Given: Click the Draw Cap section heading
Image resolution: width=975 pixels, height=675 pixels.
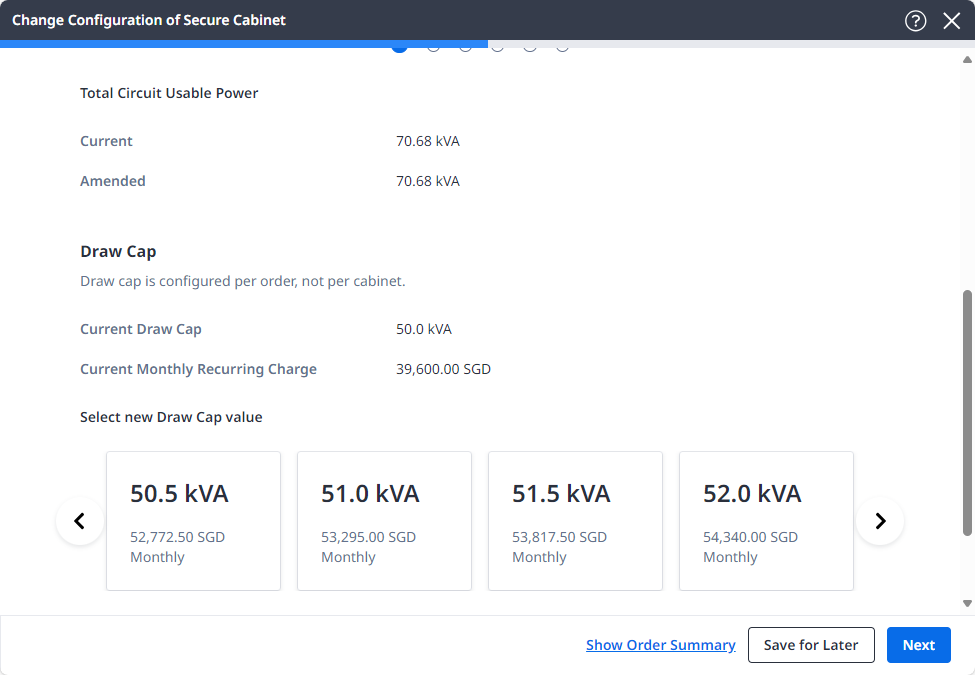Looking at the screenshot, I should (x=118, y=252).
